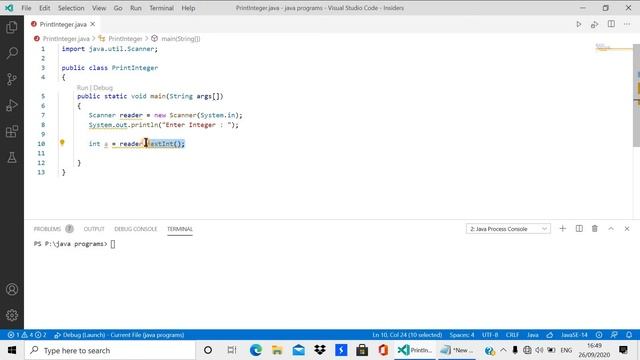Close the terminal panel
This screenshot has width=640, height=360.
627,229
